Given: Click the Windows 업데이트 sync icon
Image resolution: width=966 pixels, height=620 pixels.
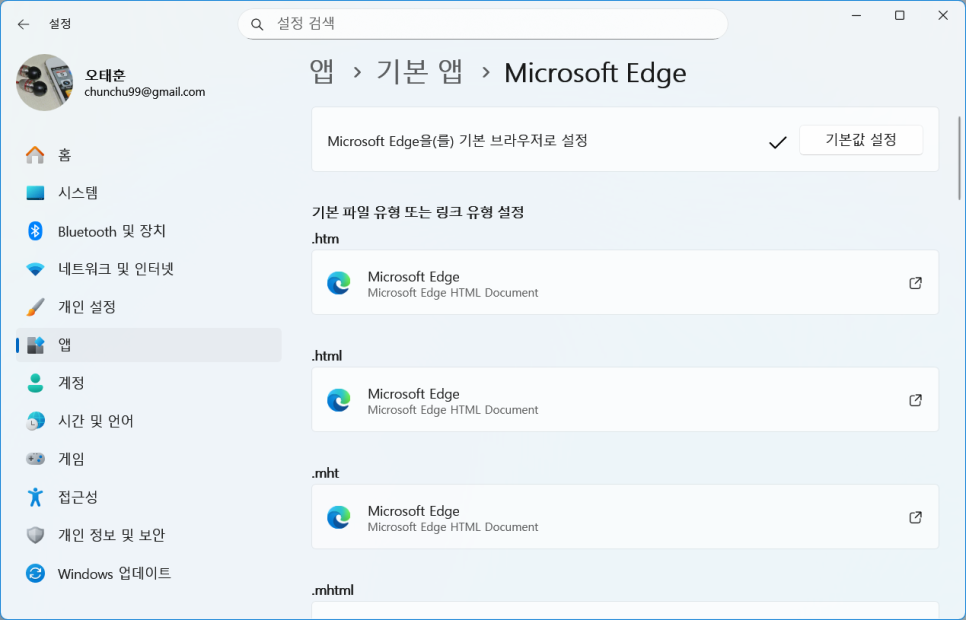Looking at the screenshot, I should point(35,573).
